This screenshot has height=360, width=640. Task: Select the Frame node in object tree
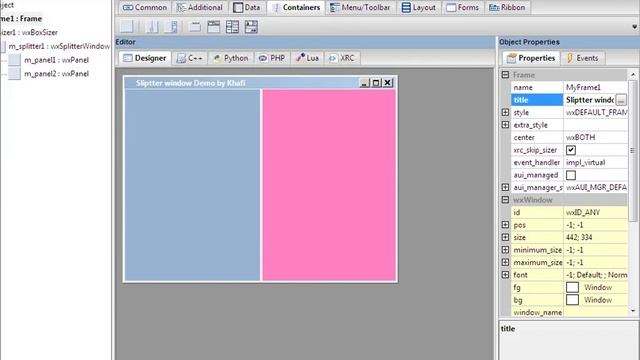click(21, 19)
